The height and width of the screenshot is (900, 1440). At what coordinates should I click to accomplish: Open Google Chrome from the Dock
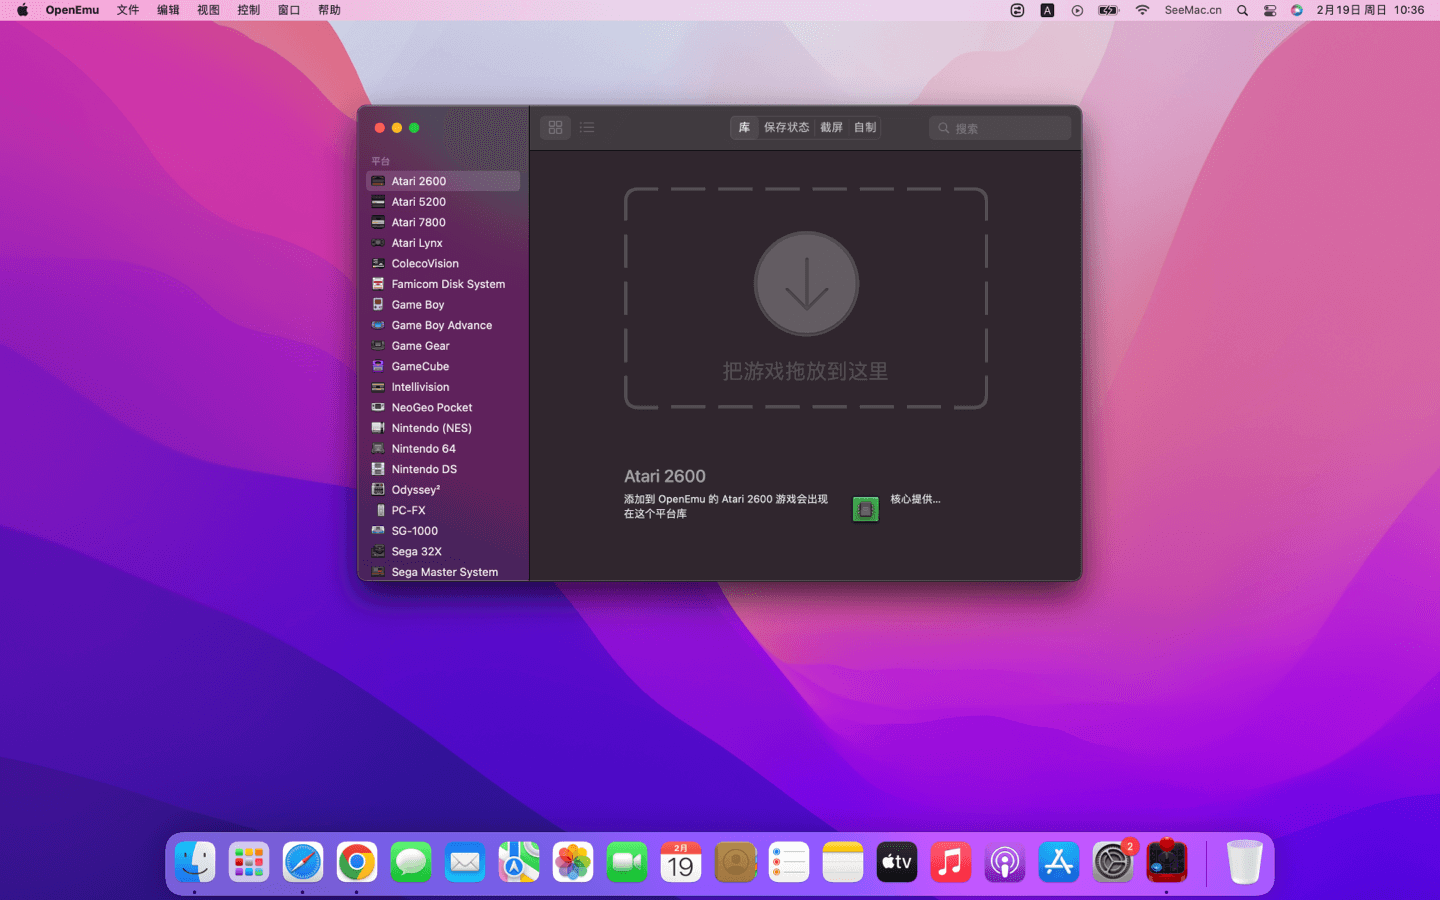(357, 862)
